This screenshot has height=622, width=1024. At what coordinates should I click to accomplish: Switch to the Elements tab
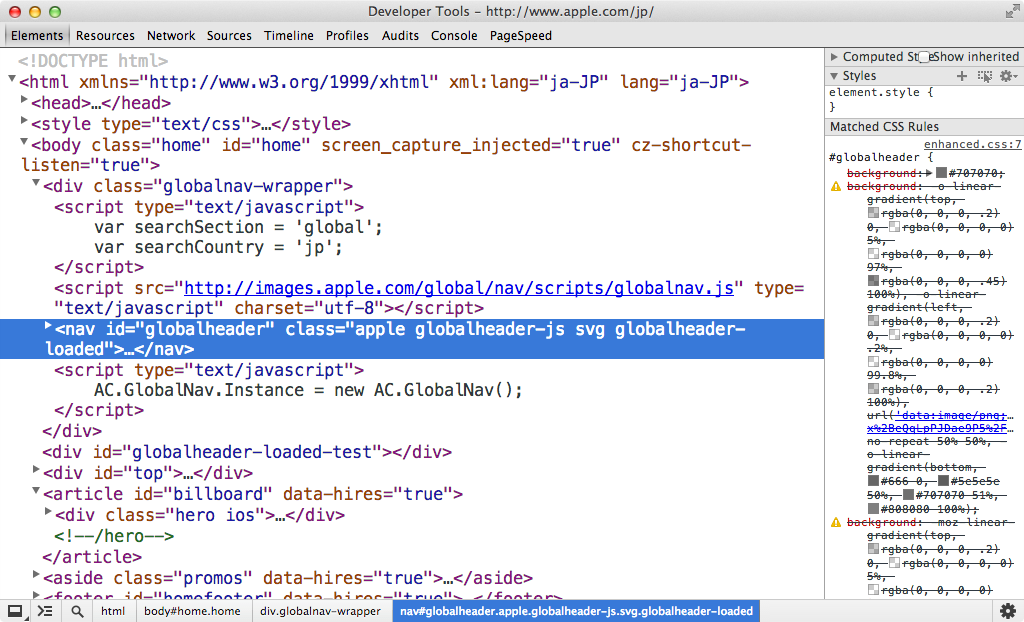coord(37,35)
